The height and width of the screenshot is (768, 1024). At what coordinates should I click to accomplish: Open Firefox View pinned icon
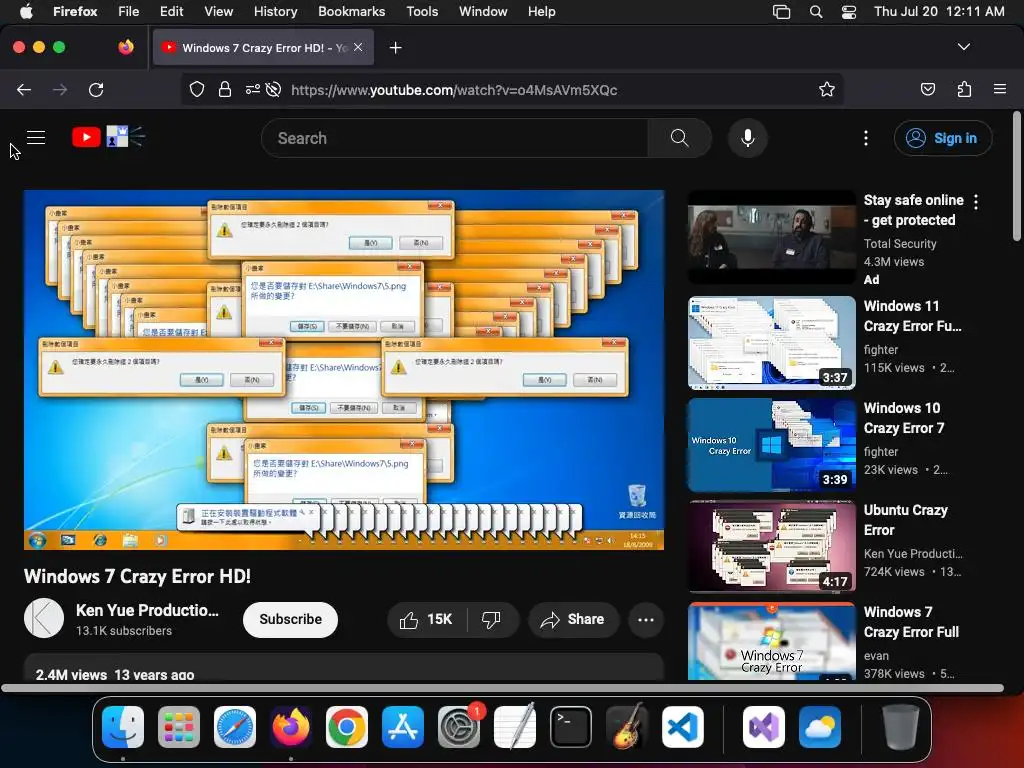(x=126, y=47)
